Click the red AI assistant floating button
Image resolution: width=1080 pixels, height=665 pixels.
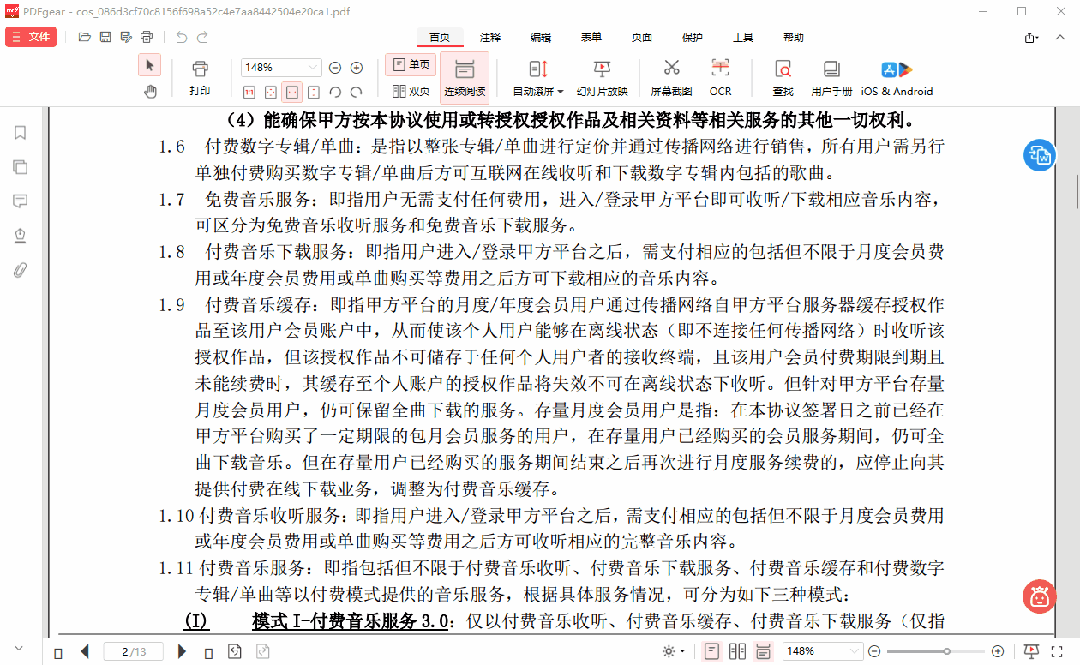point(1039,597)
